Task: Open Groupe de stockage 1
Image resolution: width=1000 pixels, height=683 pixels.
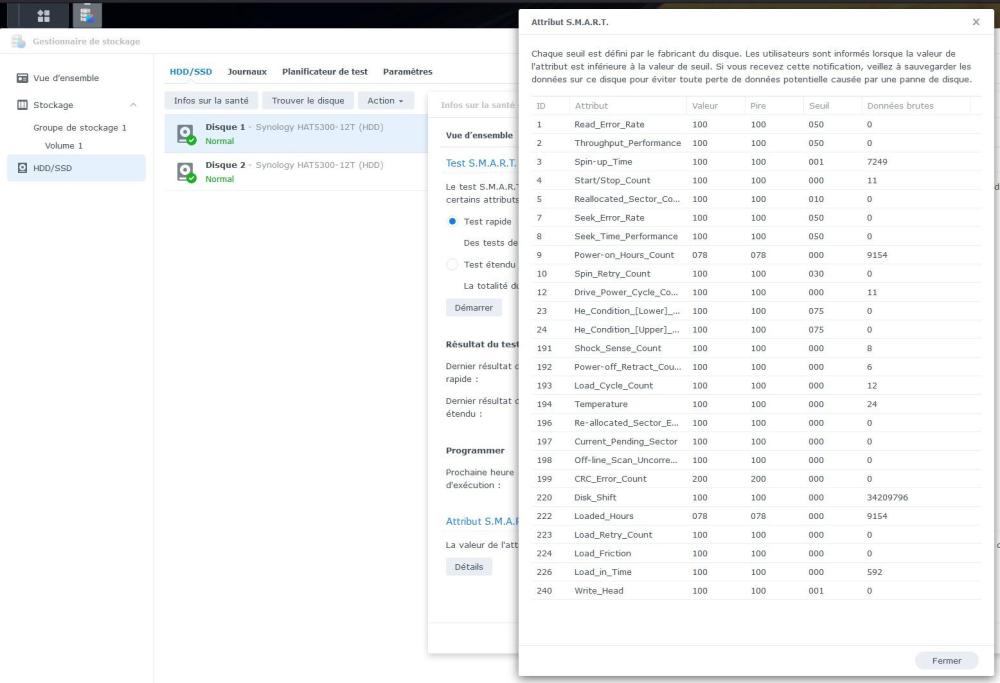Action: [80, 128]
